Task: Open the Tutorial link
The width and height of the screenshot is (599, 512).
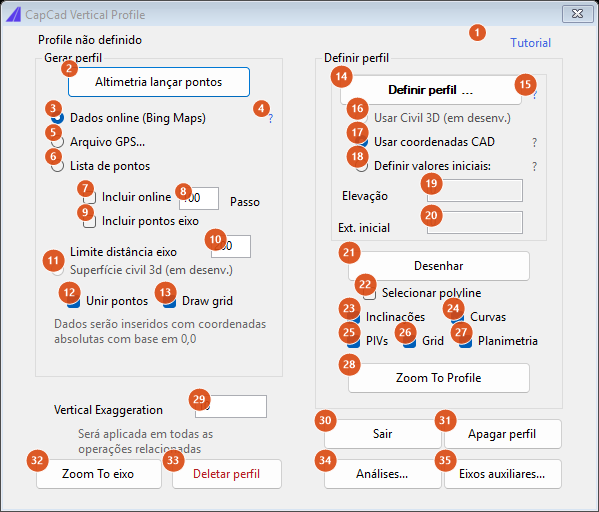Action: click(530, 43)
